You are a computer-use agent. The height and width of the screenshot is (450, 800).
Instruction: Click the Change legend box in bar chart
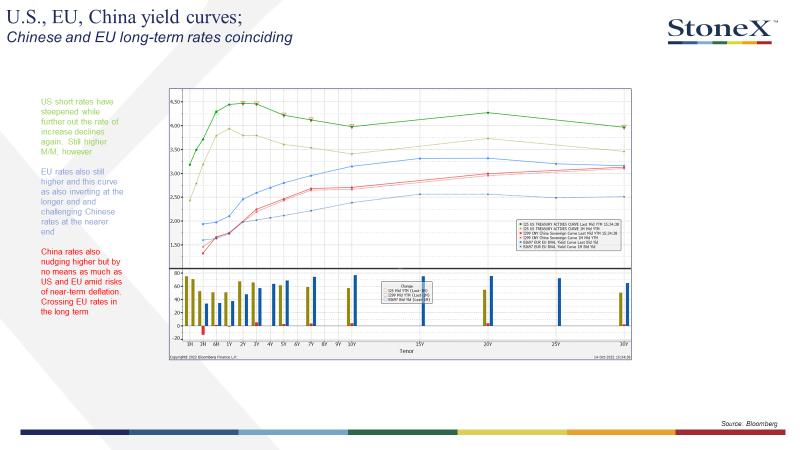coord(407,293)
